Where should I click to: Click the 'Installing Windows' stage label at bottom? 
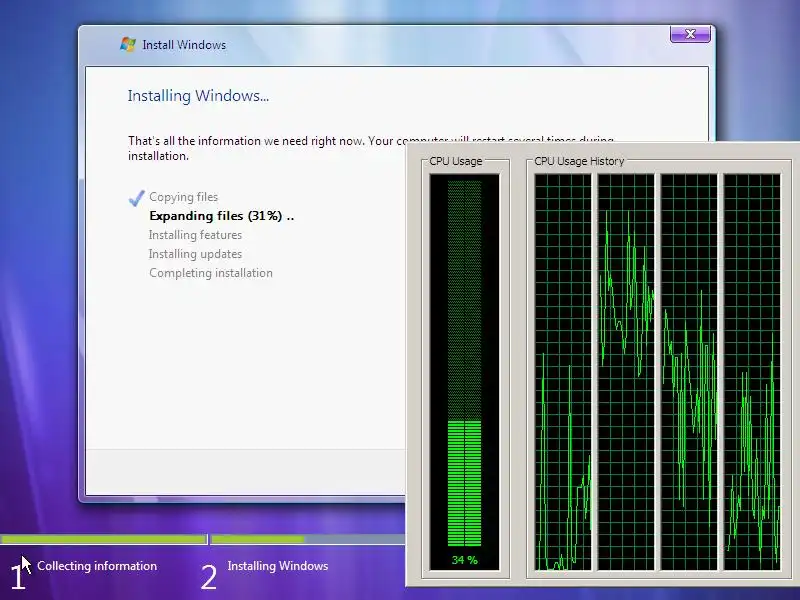pyautogui.click(x=278, y=566)
